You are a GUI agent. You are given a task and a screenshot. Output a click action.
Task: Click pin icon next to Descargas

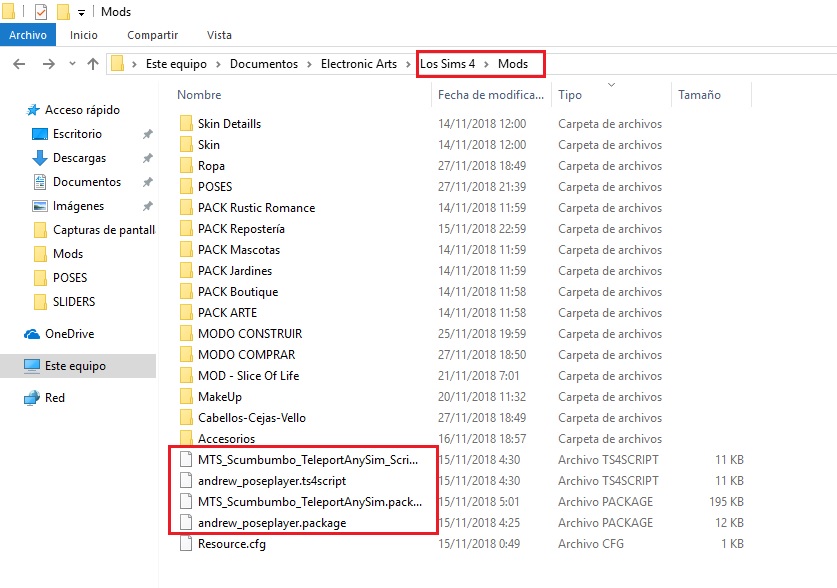tap(148, 158)
